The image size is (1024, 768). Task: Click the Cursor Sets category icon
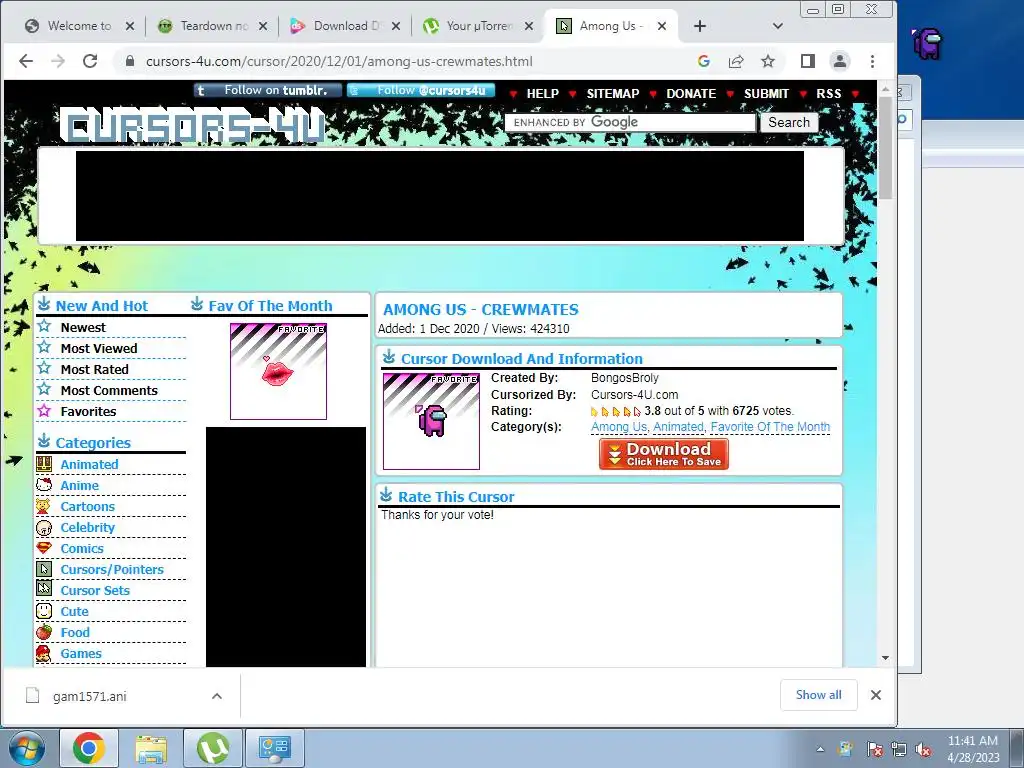click(x=44, y=589)
